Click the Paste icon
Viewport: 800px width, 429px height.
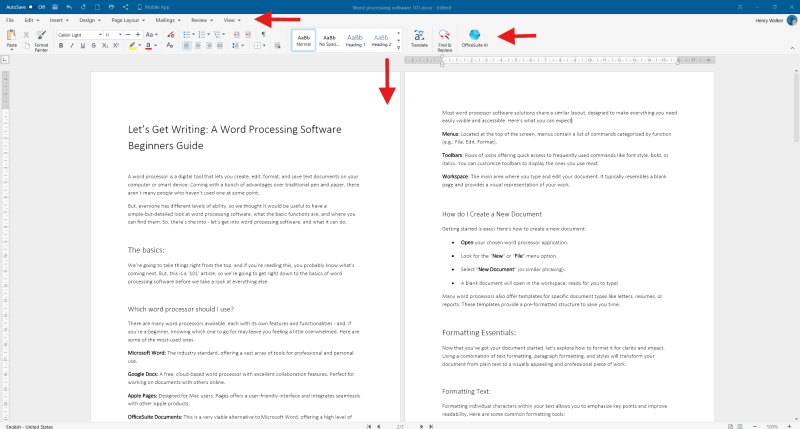[x=11, y=38]
